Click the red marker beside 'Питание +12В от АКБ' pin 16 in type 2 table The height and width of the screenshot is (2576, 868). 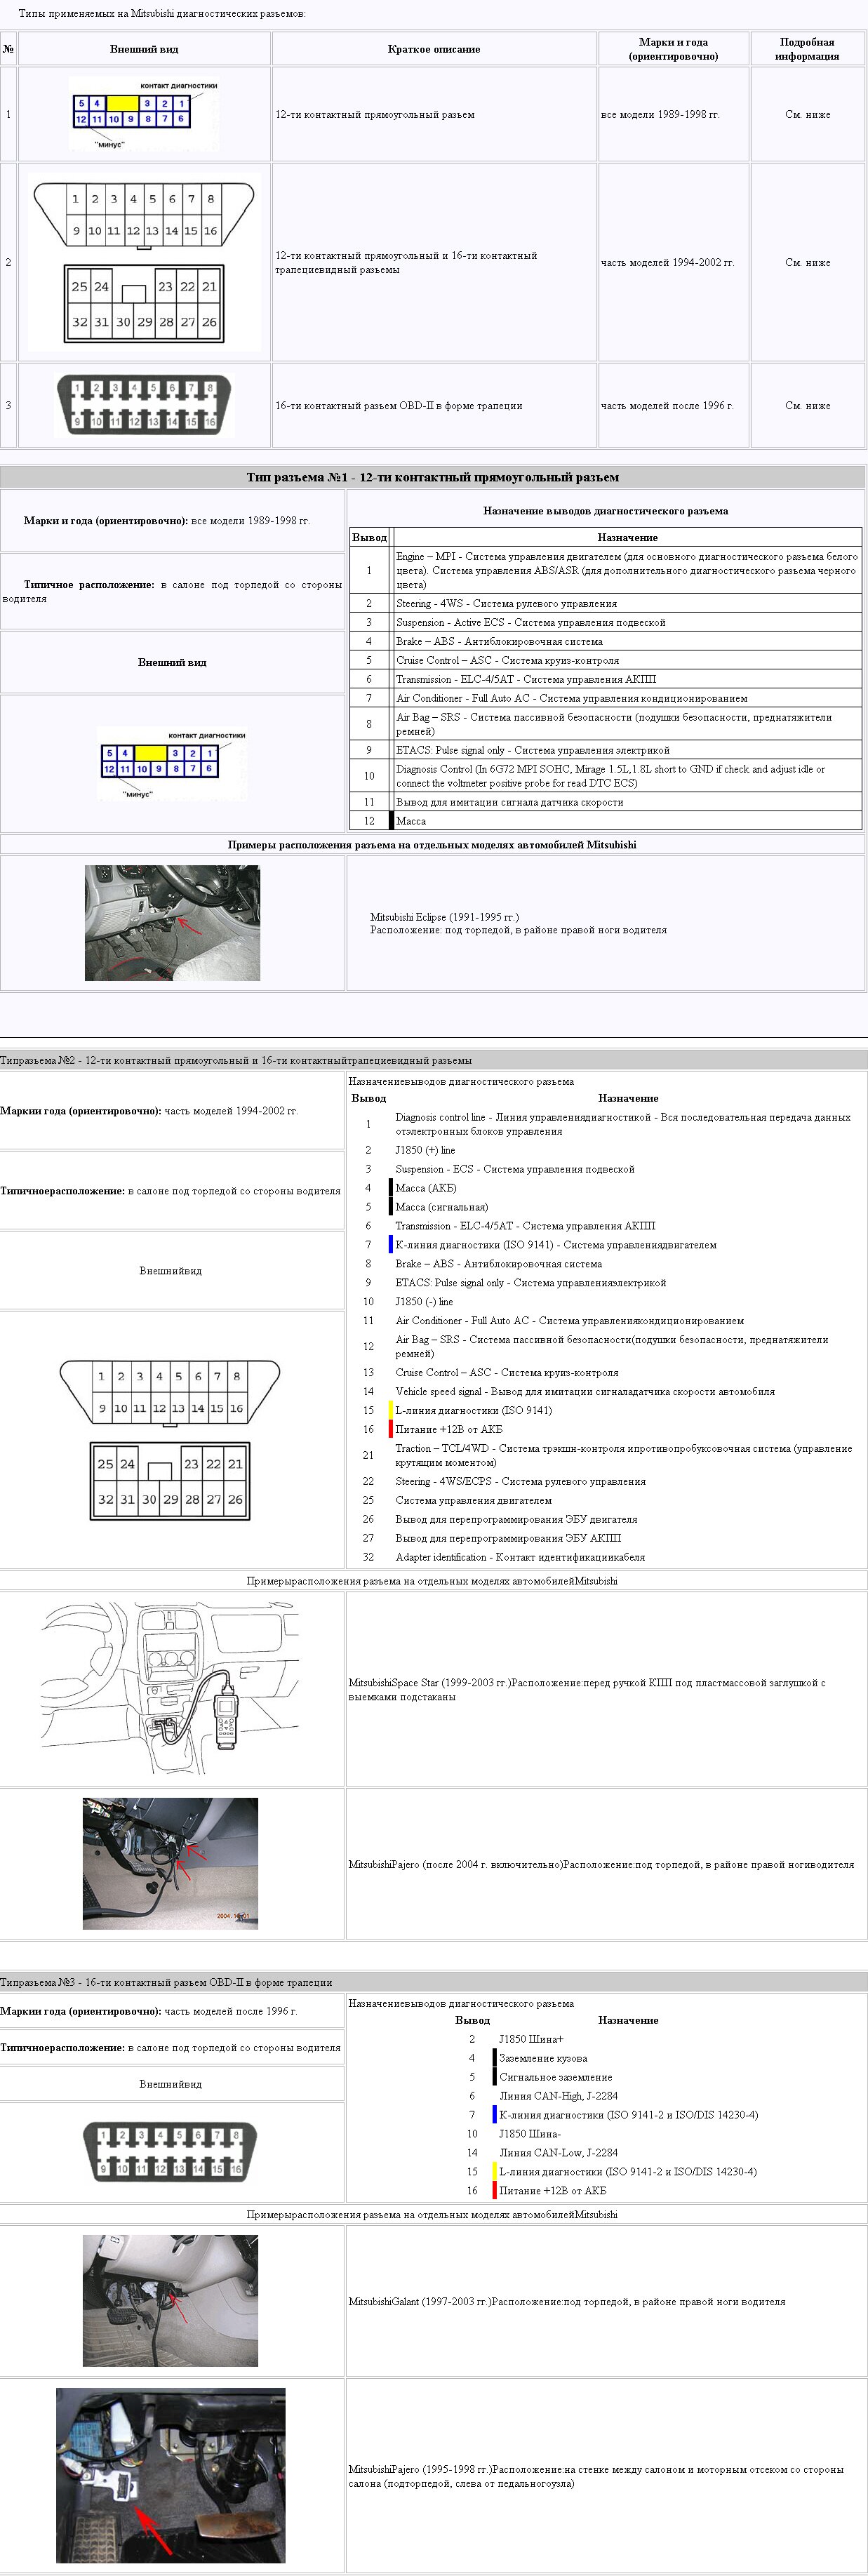(x=391, y=1429)
